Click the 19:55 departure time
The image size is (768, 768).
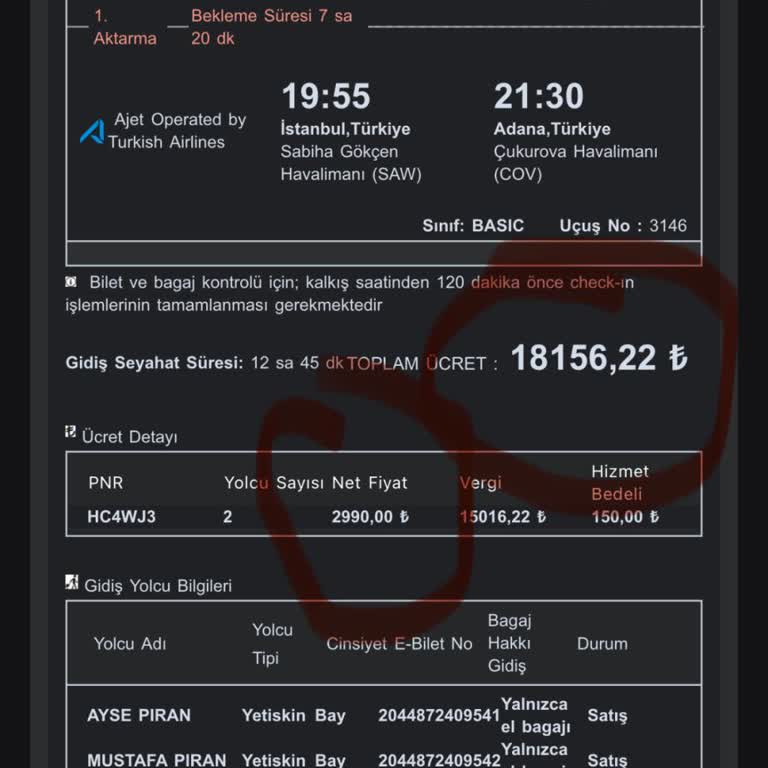pos(326,96)
